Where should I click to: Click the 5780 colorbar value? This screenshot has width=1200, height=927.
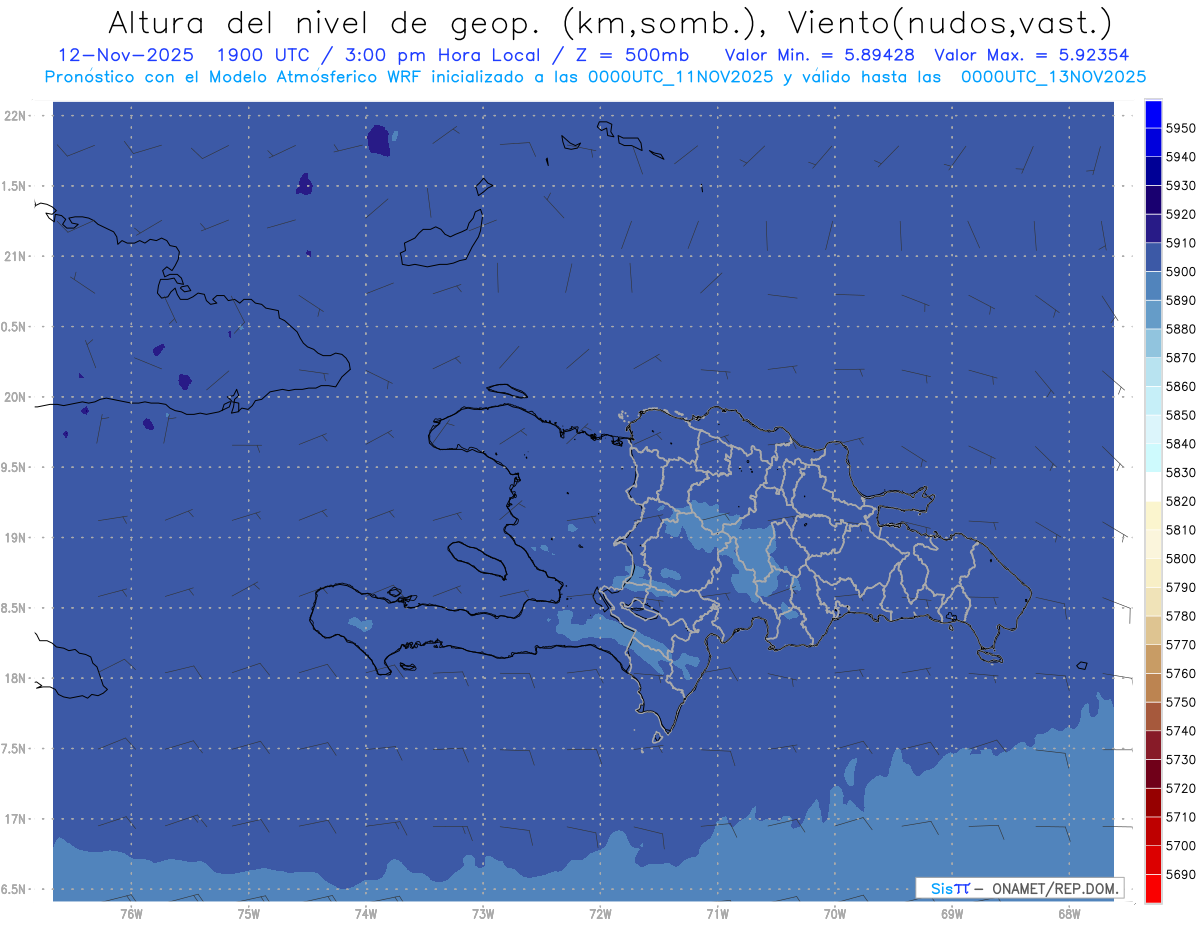click(x=1181, y=616)
